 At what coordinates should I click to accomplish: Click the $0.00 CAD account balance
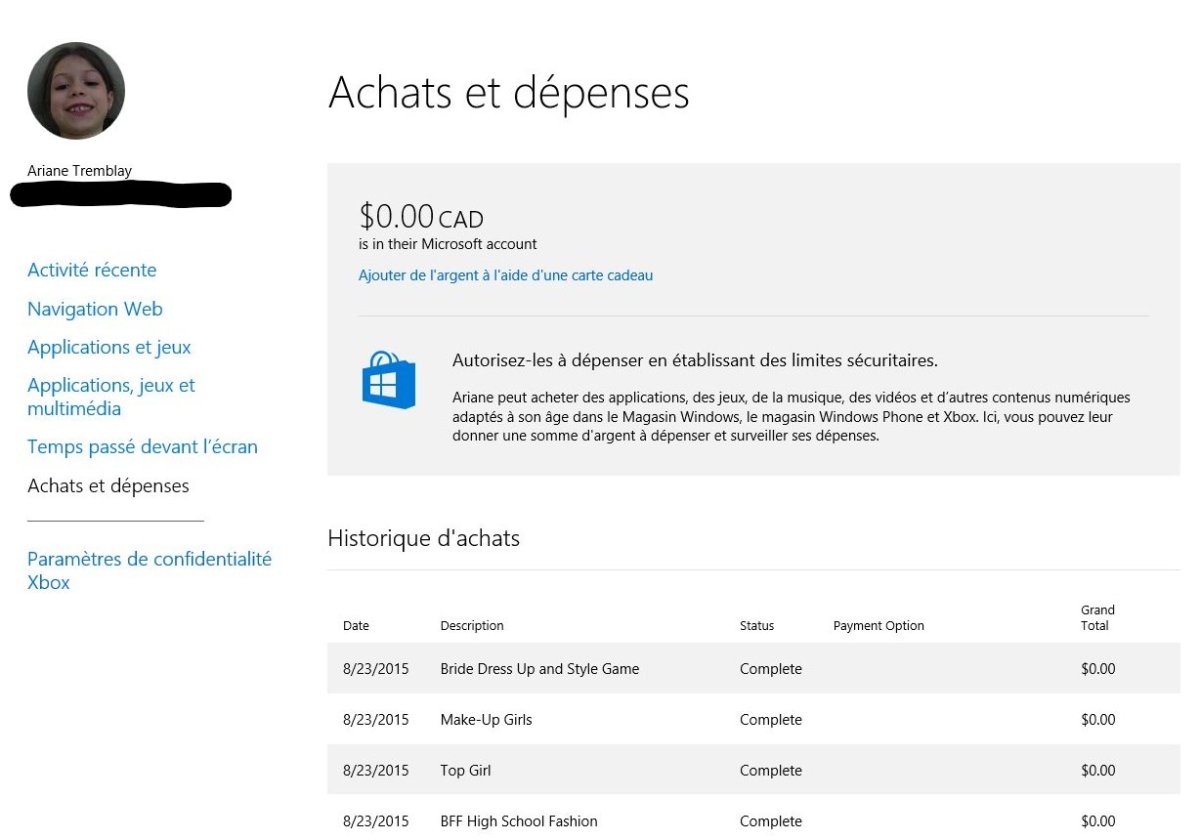[421, 217]
